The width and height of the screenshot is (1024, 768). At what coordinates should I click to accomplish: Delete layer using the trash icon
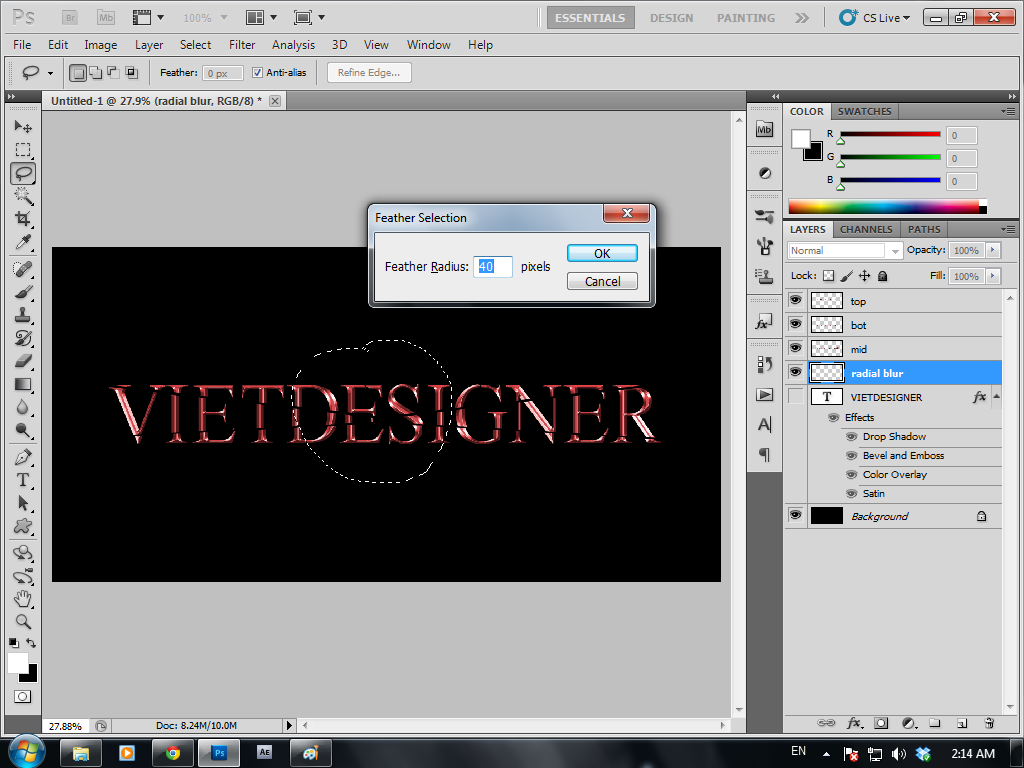[x=988, y=722]
